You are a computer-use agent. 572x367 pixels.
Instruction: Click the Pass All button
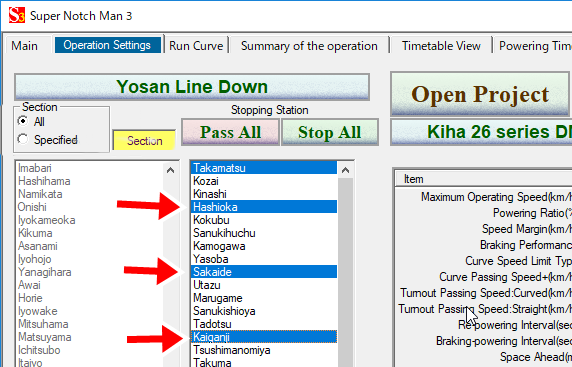pos(231,132)
